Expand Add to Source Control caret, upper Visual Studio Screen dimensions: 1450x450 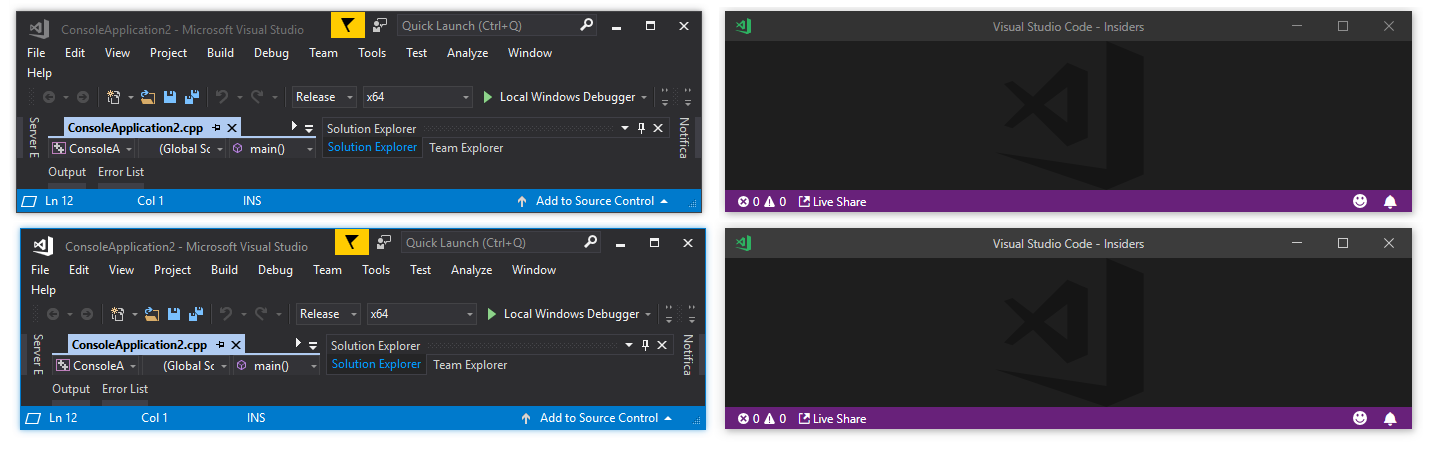(x=664, y=201)
